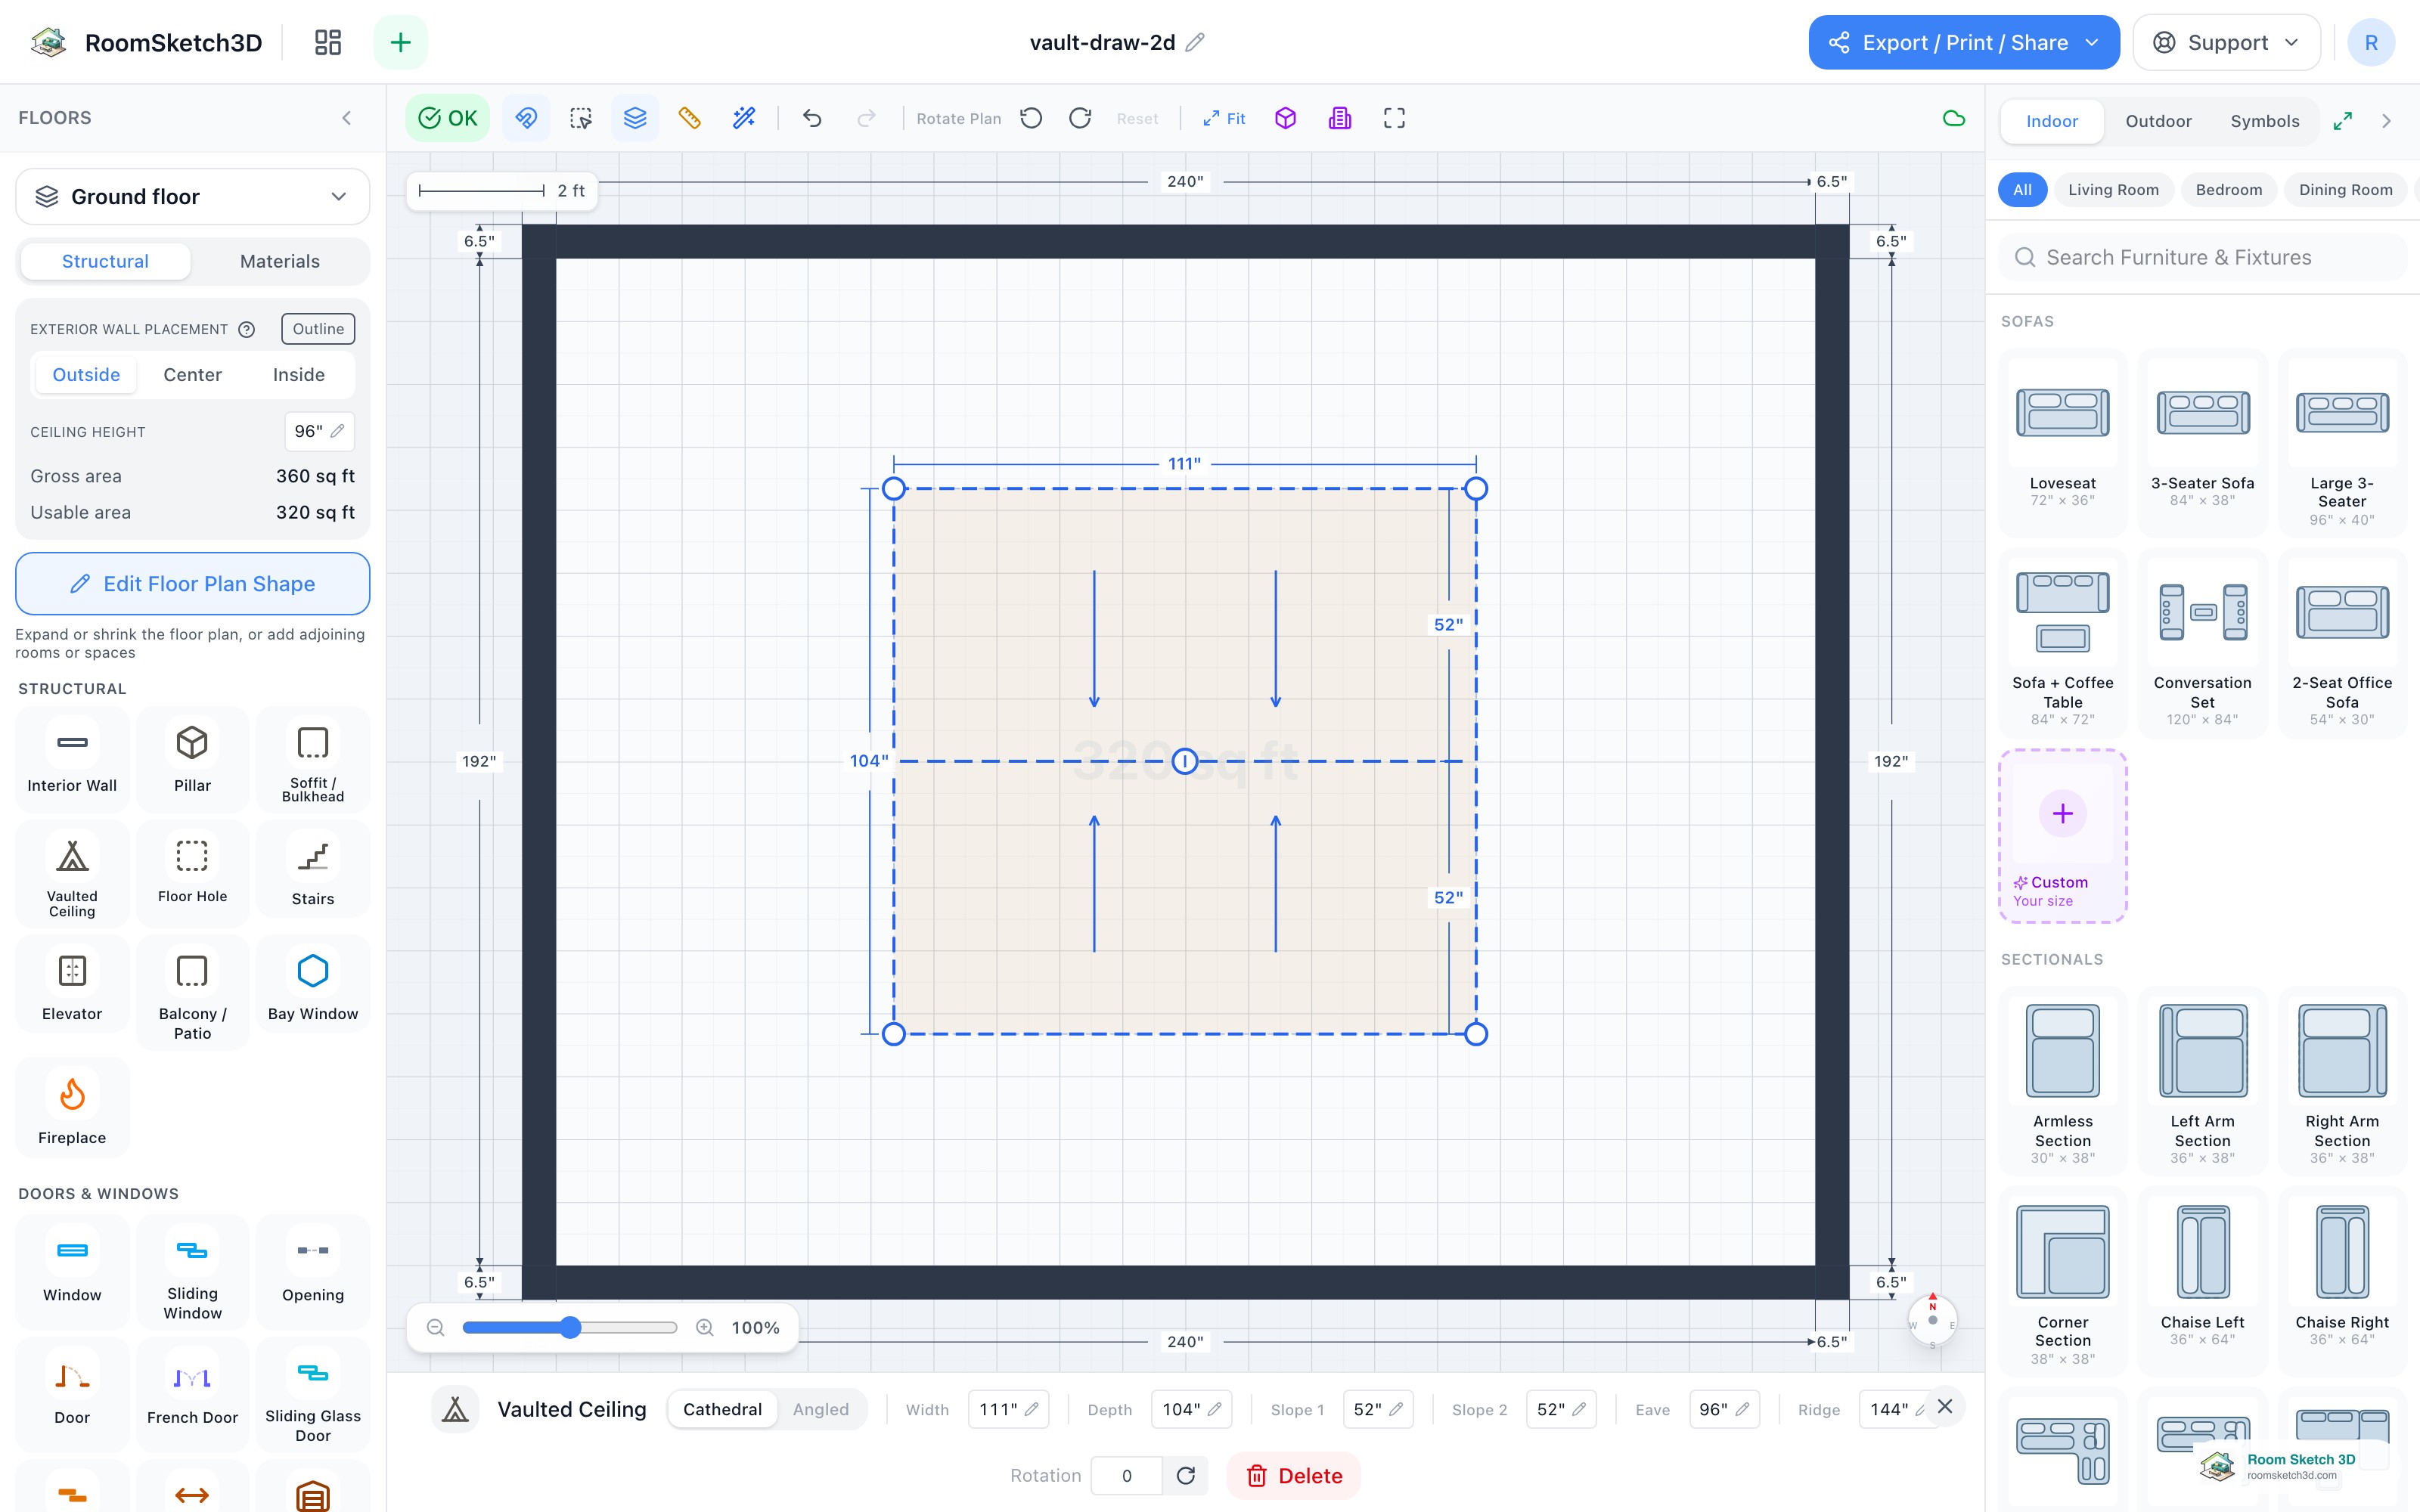Screen dimensions: 2420x1512
Task: Click Edit Floor Plan Shape
Action: 193,584
